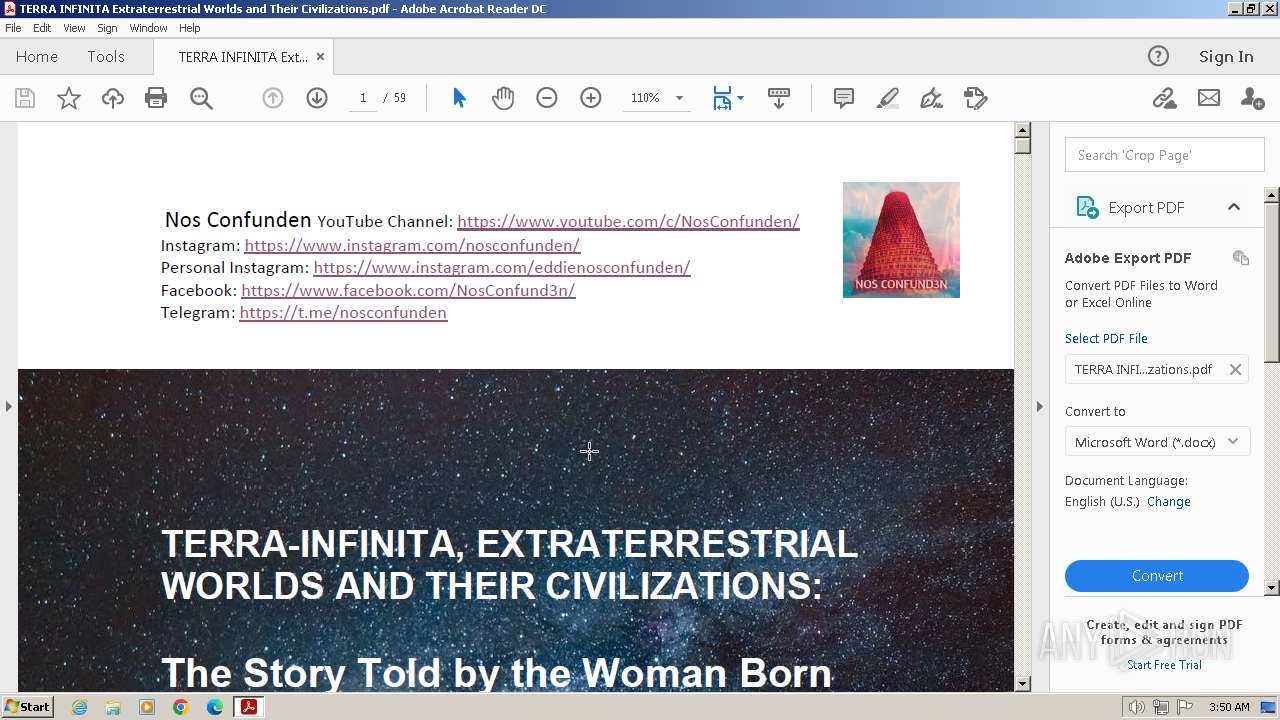Open the Help question mark icon
Viewport: 1280px width, 720px height.
pos(1158,56)
